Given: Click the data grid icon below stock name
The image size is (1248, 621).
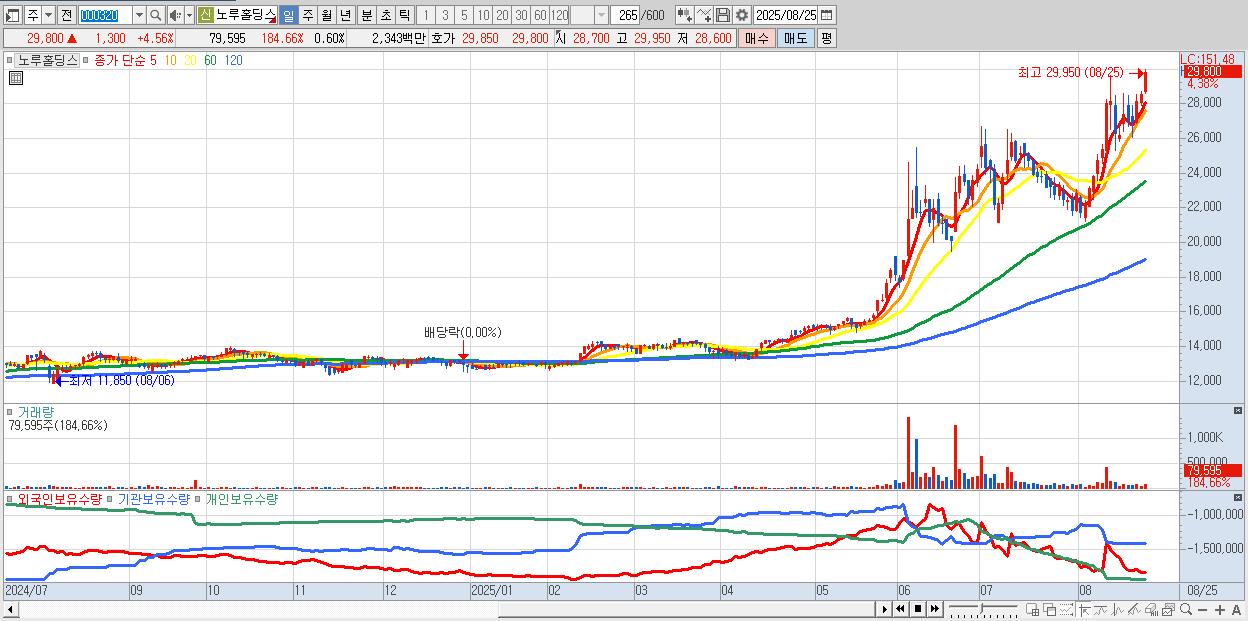Looking at the screenshot, I should tap(15, 77).
